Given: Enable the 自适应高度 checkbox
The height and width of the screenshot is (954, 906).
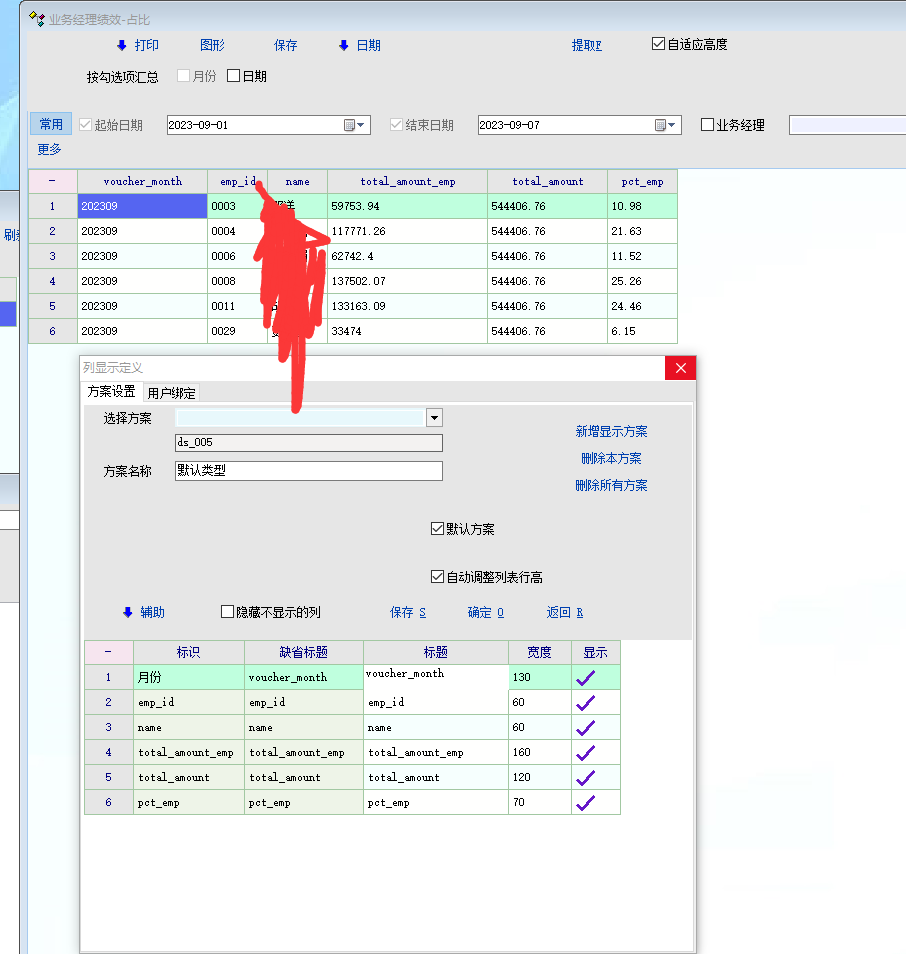Looking at the screenshot, I should tap(658, 44).
